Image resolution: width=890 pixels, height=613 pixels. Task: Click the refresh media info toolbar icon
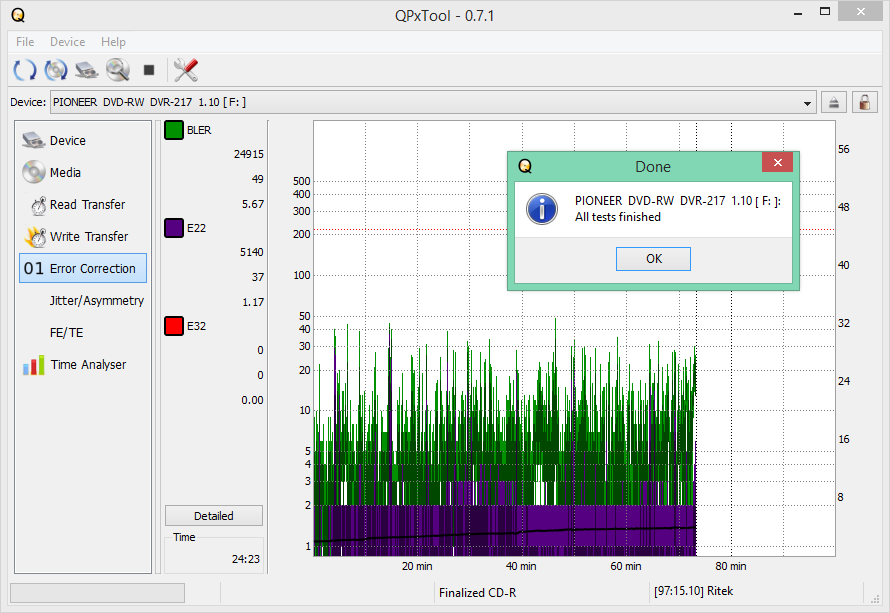56,70
